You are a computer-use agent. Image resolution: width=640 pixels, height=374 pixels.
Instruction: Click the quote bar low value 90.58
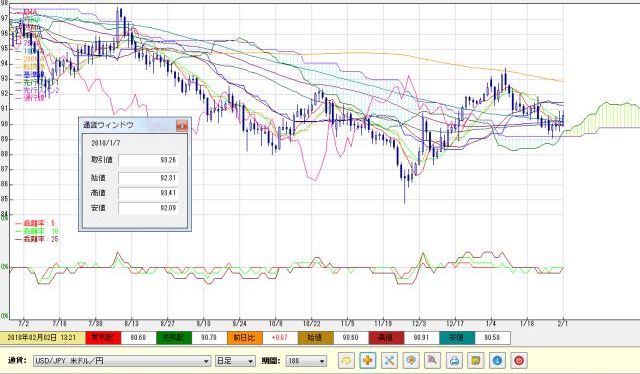(x=492, y=338)
